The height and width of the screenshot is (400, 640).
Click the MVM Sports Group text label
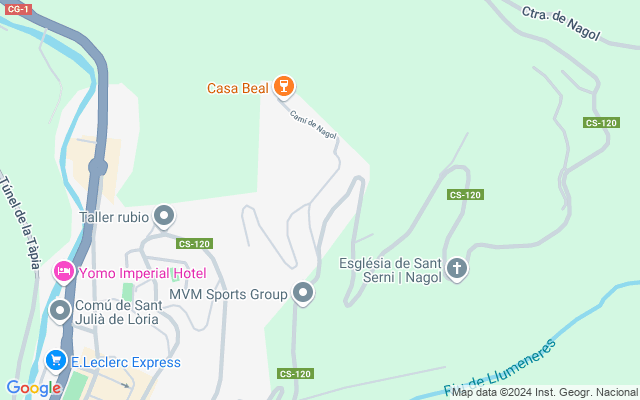228,294
